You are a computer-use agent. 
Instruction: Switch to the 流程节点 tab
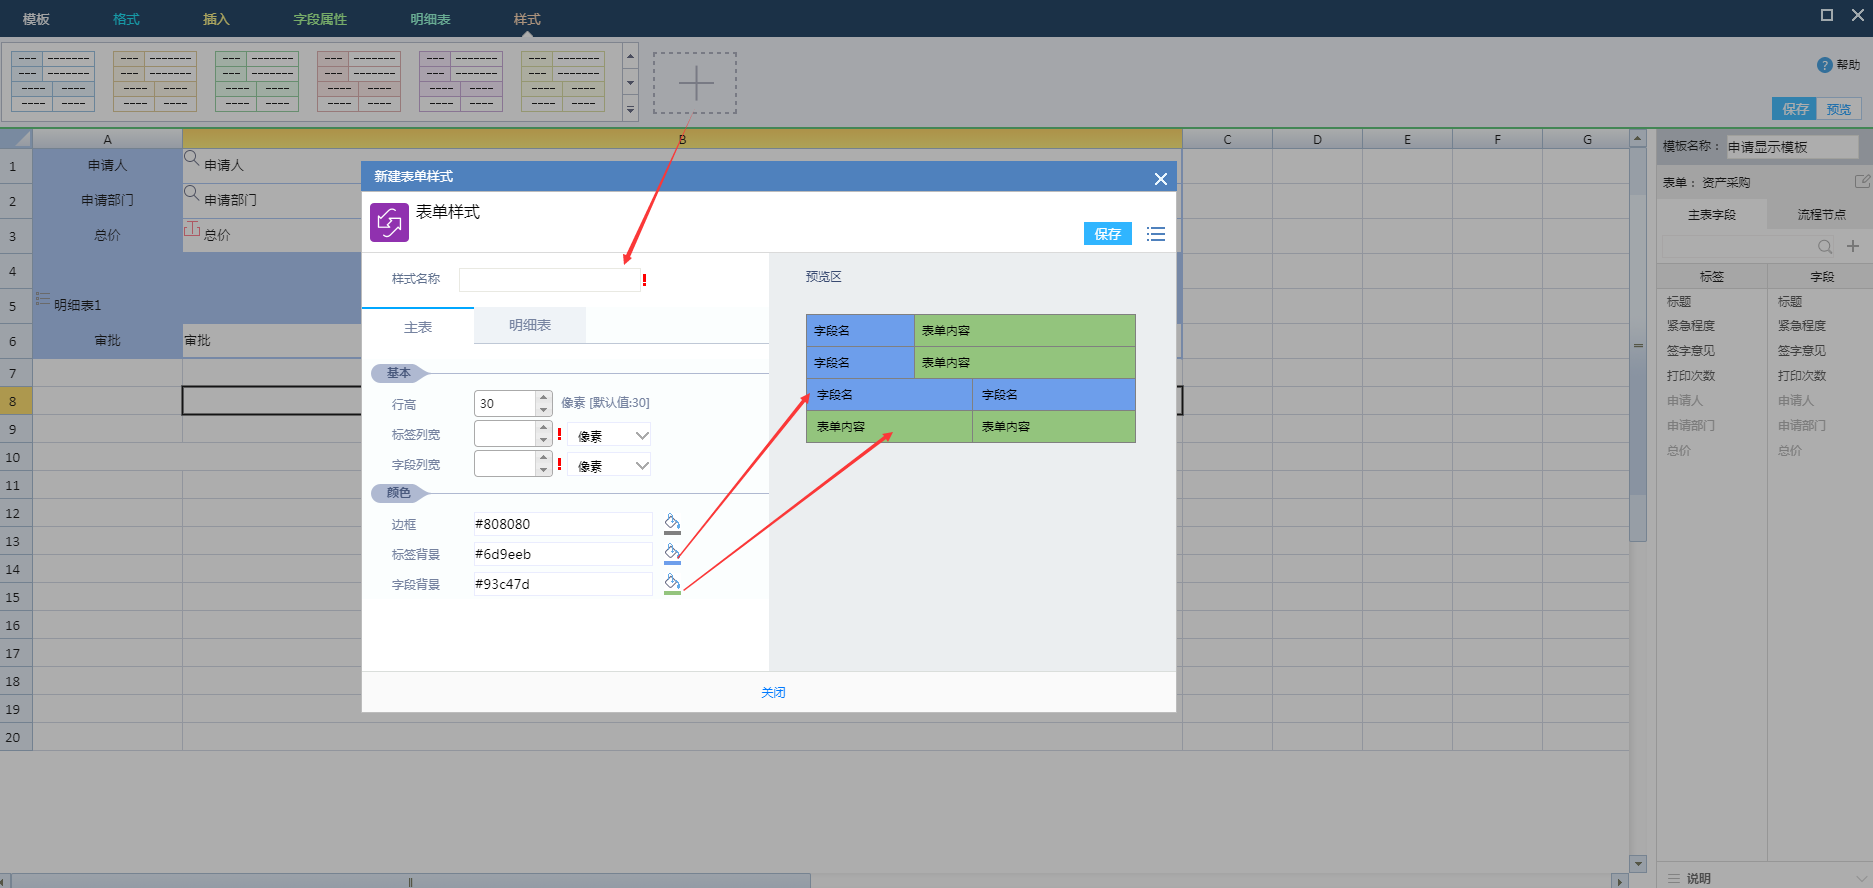click(1821, 215)
